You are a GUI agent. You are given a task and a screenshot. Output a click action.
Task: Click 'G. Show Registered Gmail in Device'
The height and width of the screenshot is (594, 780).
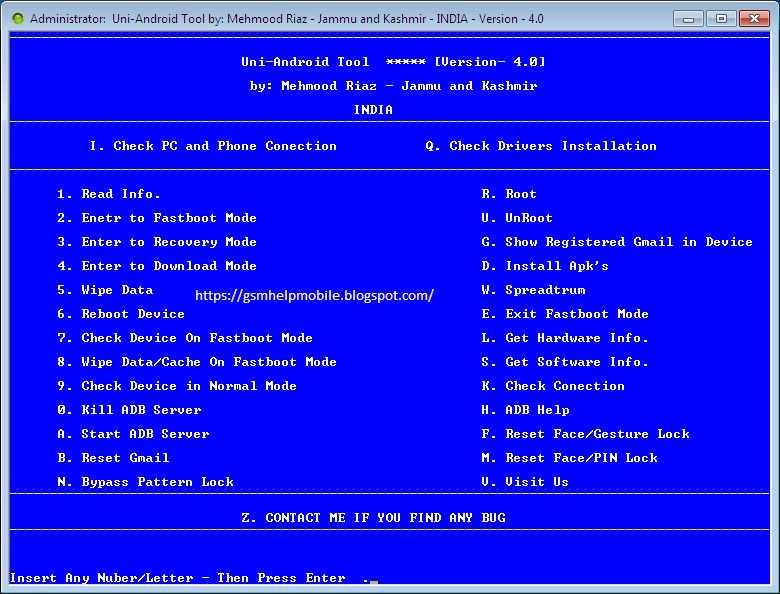click(617, 242)
